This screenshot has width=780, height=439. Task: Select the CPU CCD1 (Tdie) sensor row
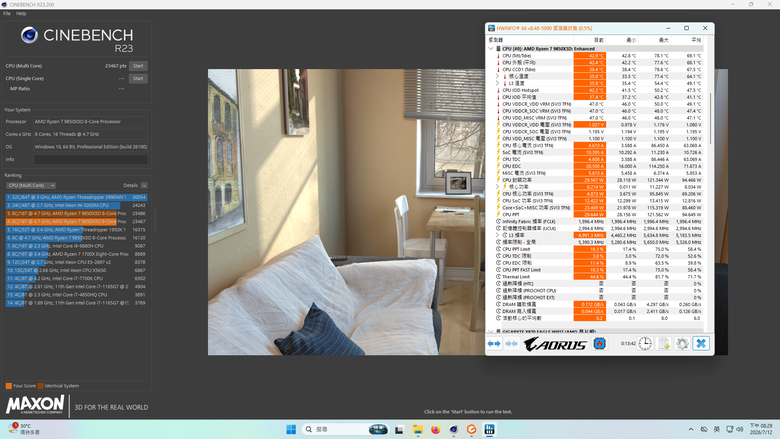tap(595, 70)
